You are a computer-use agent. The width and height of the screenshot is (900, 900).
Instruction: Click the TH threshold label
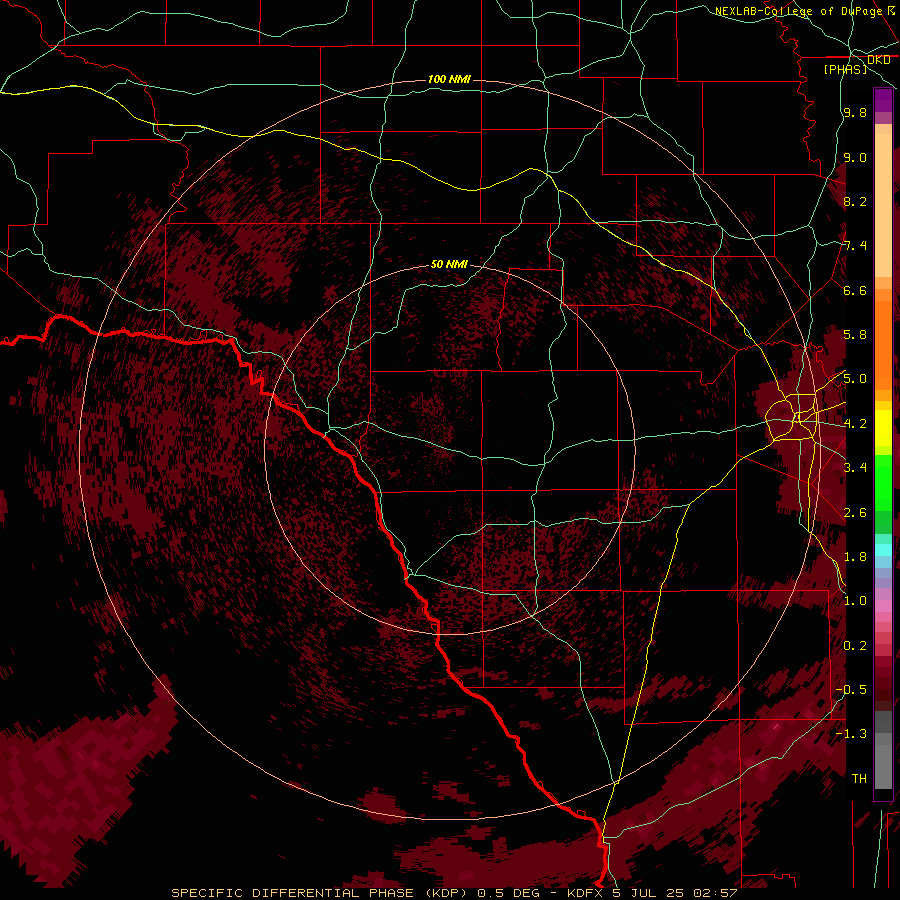(x=859, y=779)
